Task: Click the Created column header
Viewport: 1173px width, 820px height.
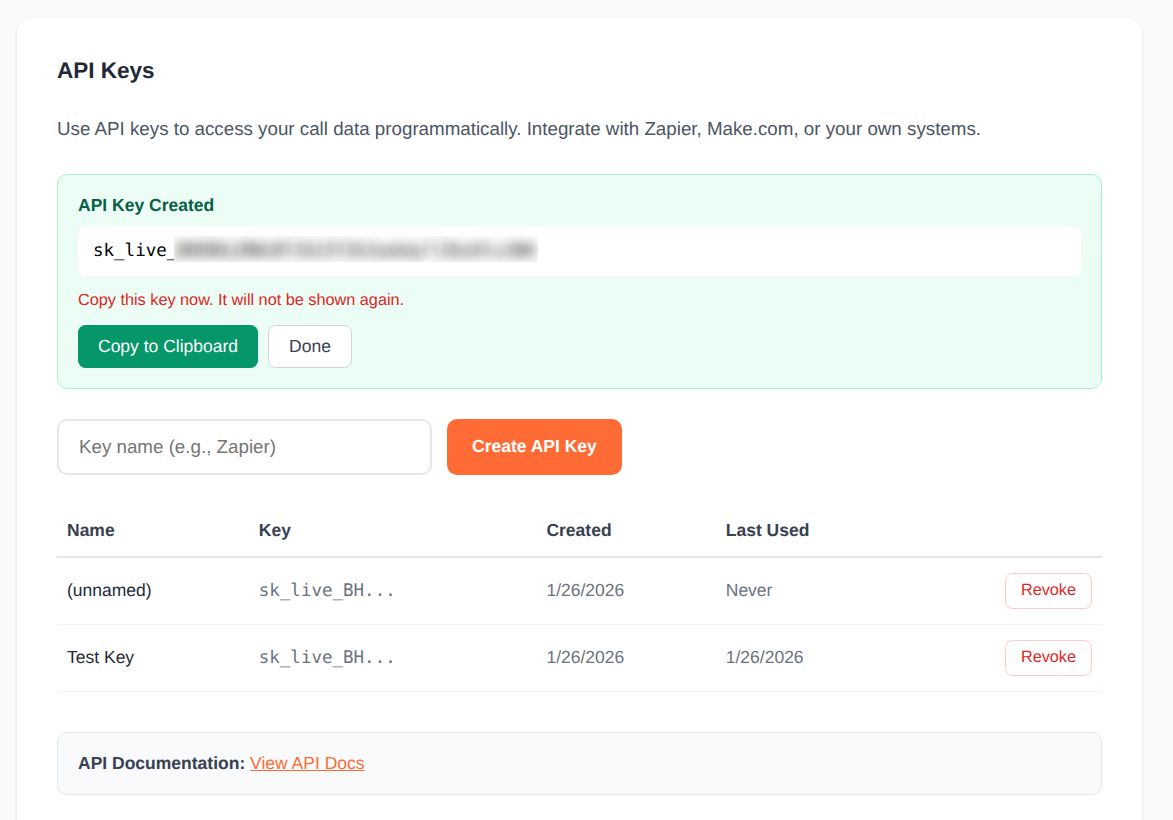Action: coord(578,530)
